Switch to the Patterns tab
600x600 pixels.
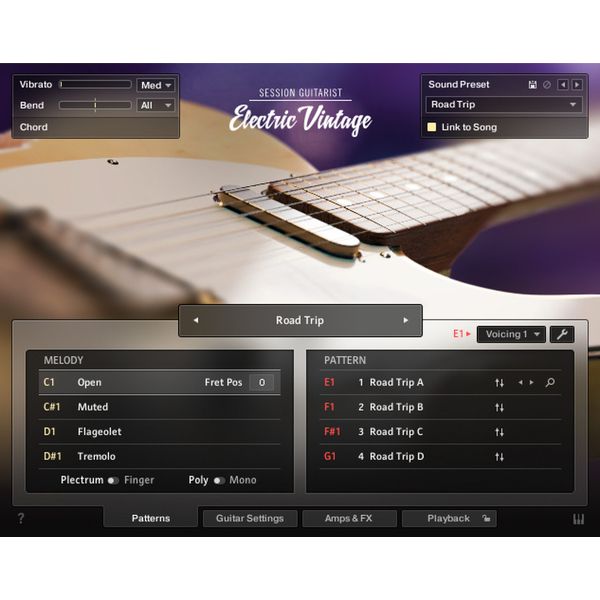151,518
